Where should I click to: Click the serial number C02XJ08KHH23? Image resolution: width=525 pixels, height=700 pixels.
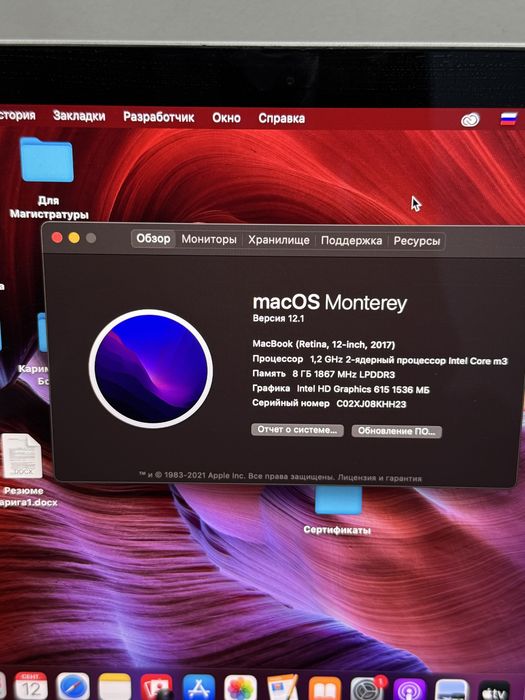tap(371, 404)
